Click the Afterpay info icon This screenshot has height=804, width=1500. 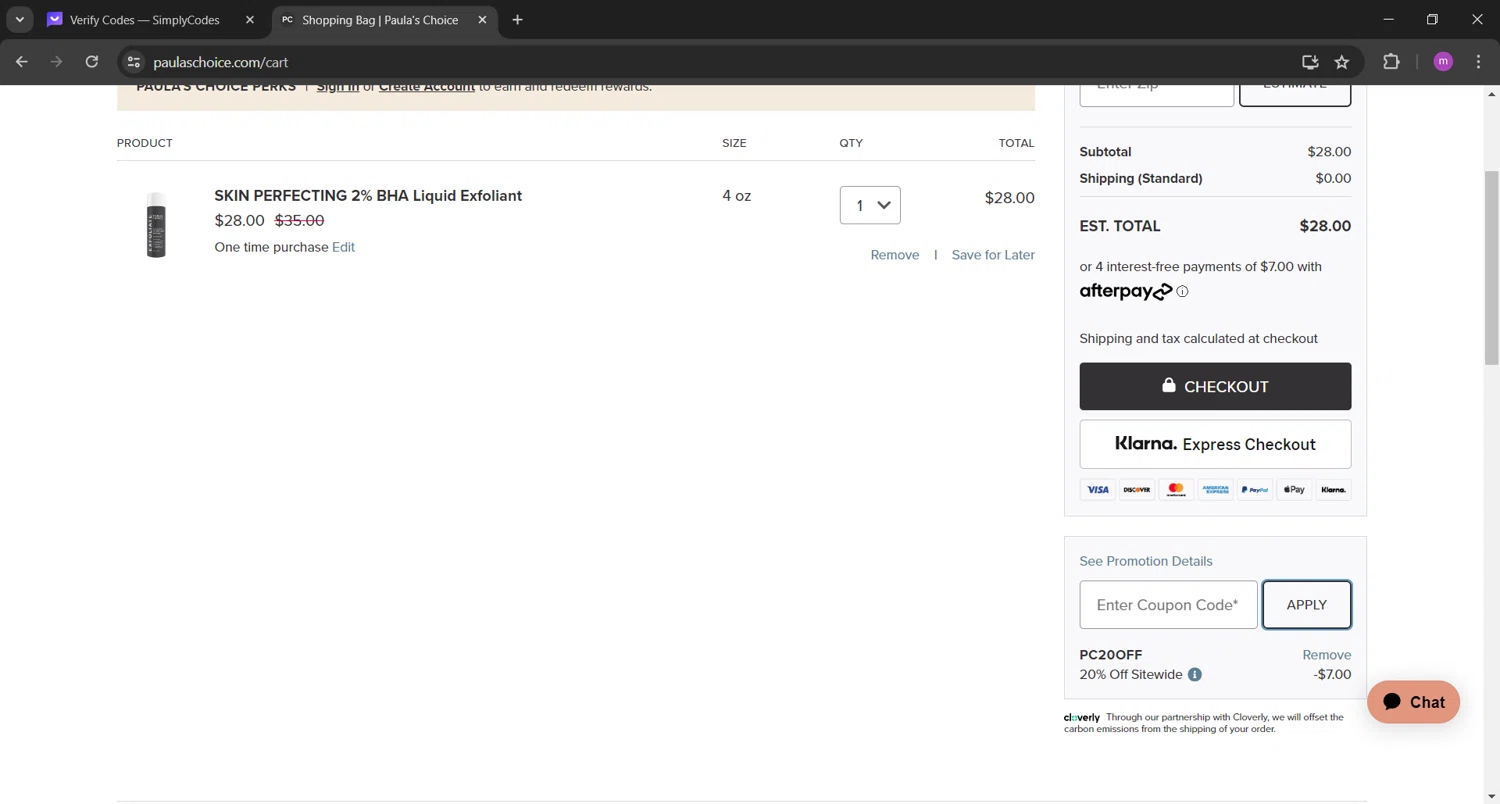point(1182,292)
